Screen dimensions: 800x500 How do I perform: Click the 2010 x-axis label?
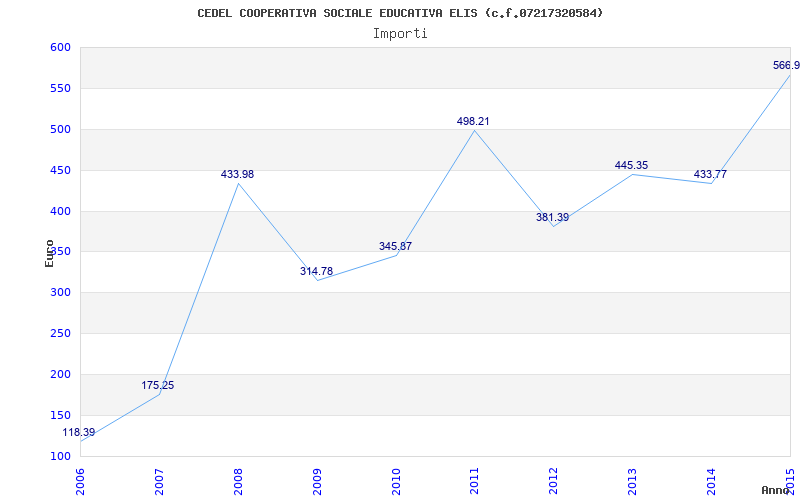pos(396,482)
